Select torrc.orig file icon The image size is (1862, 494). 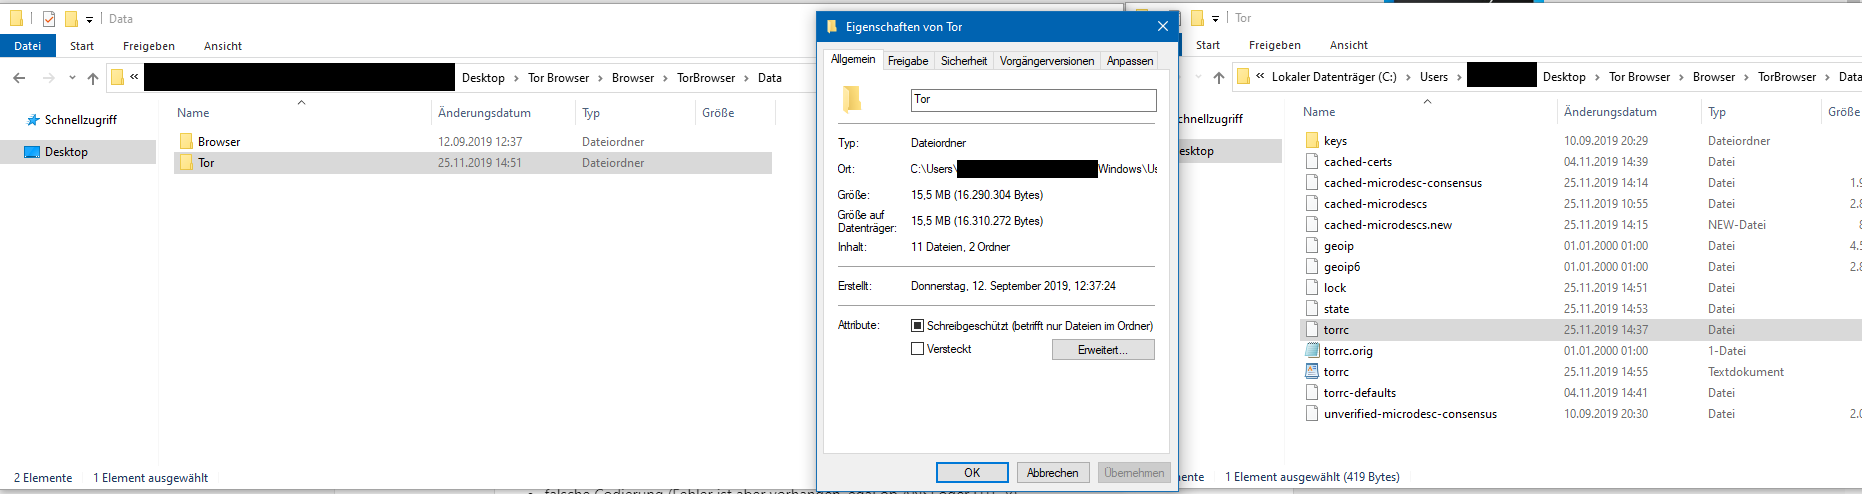1312,351
